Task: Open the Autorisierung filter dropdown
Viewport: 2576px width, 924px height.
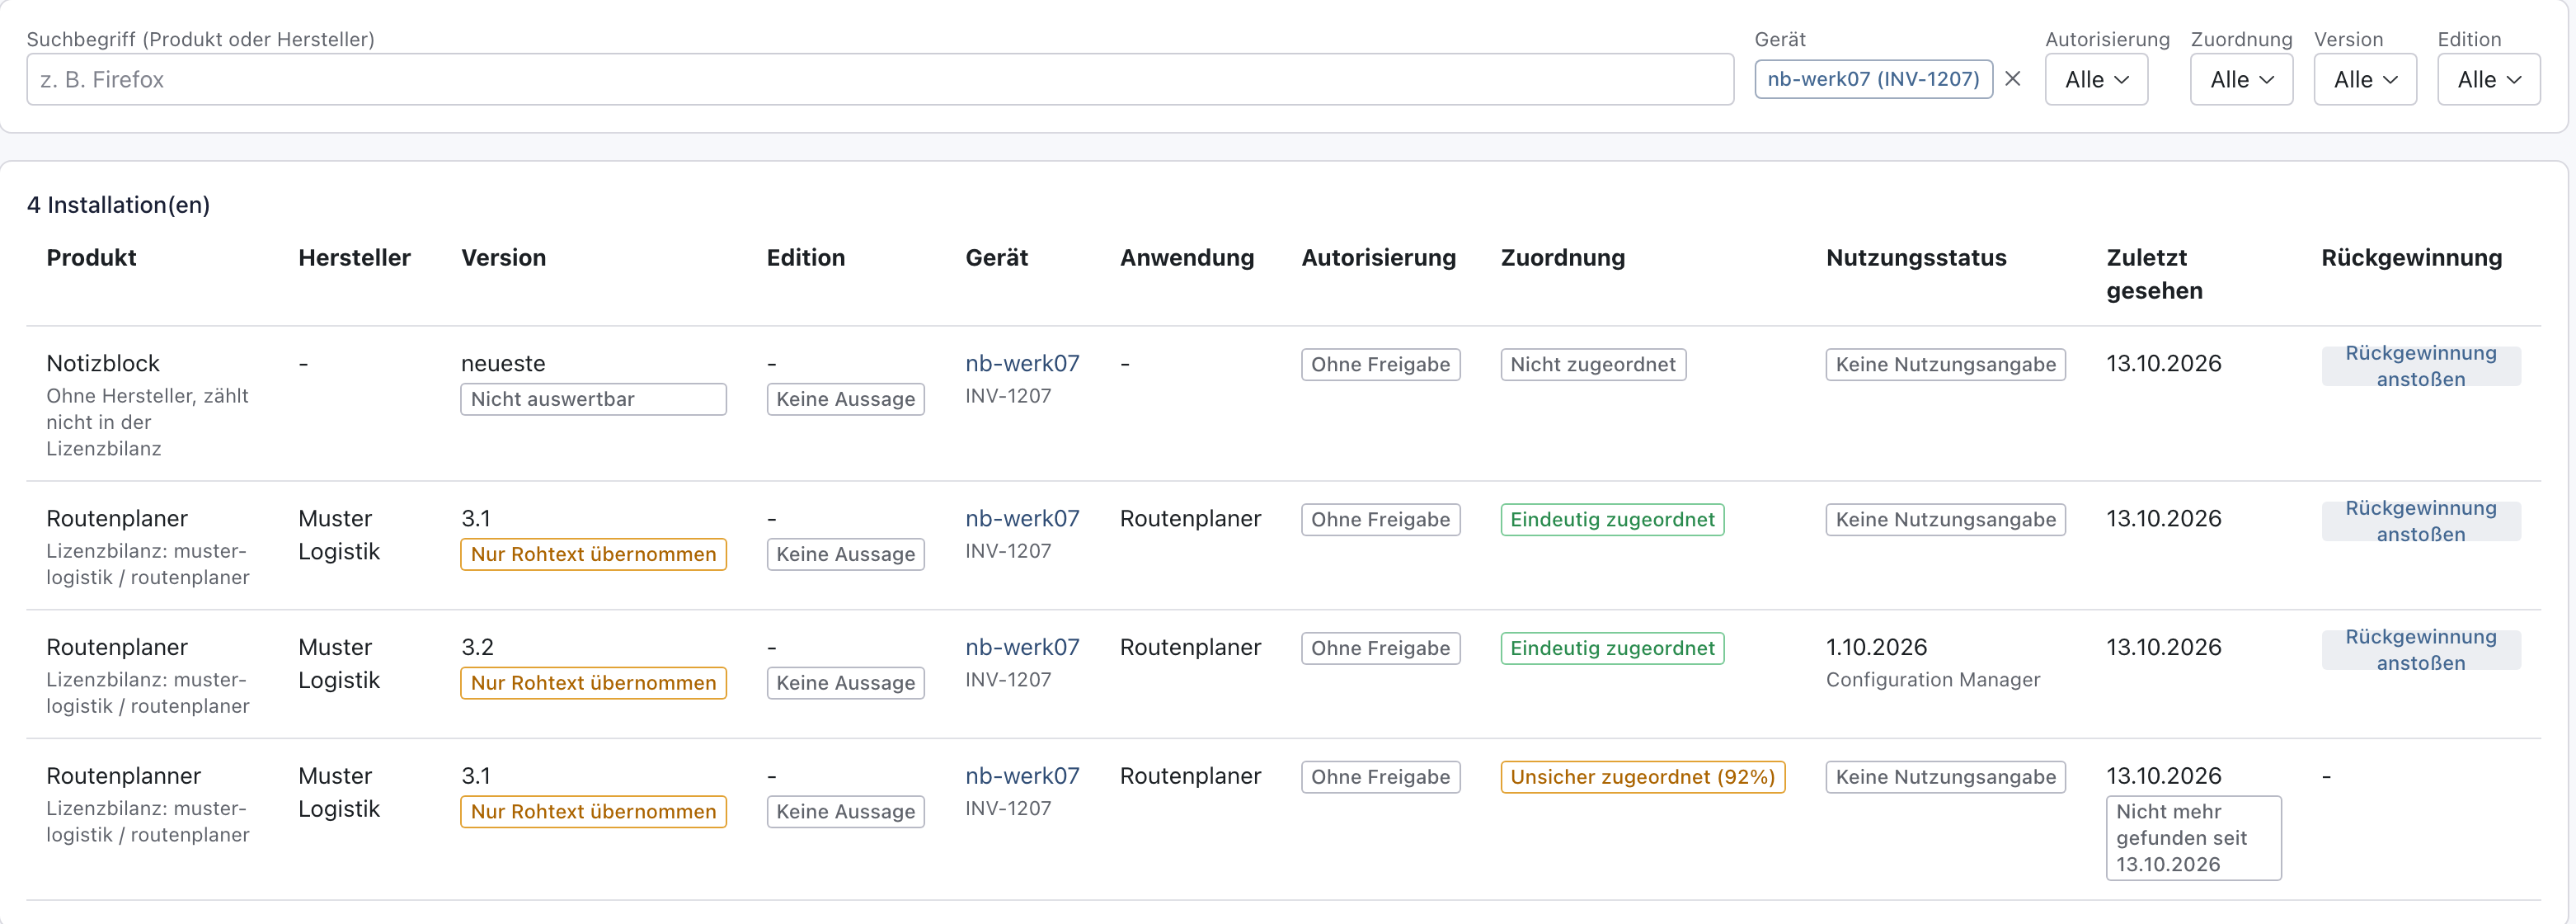Action: pos(2096,79)
